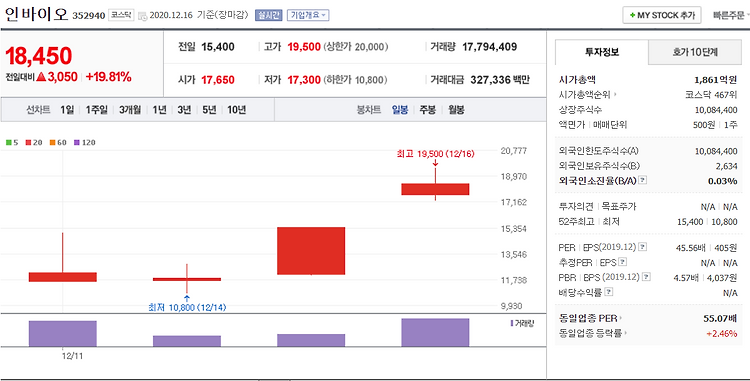The height and width of the screenshot is (381, 750).
Task: Open help icon next to PER EPS(2019.12)
Action: click(x=643, y=247)
